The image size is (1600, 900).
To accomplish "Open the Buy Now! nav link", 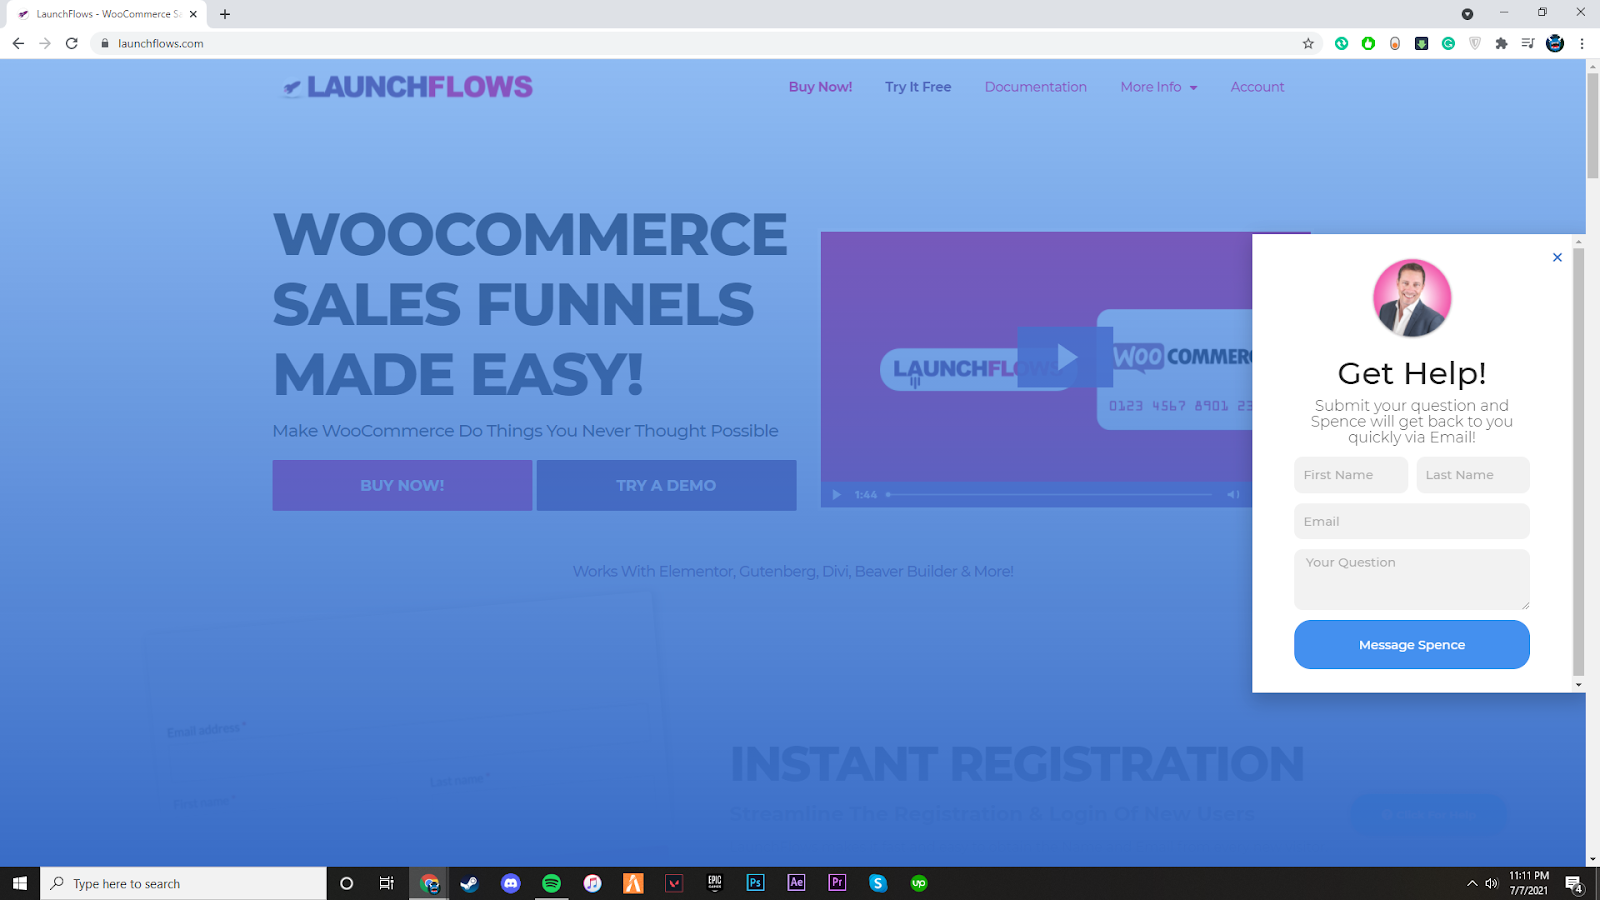I will click(820, 87).
